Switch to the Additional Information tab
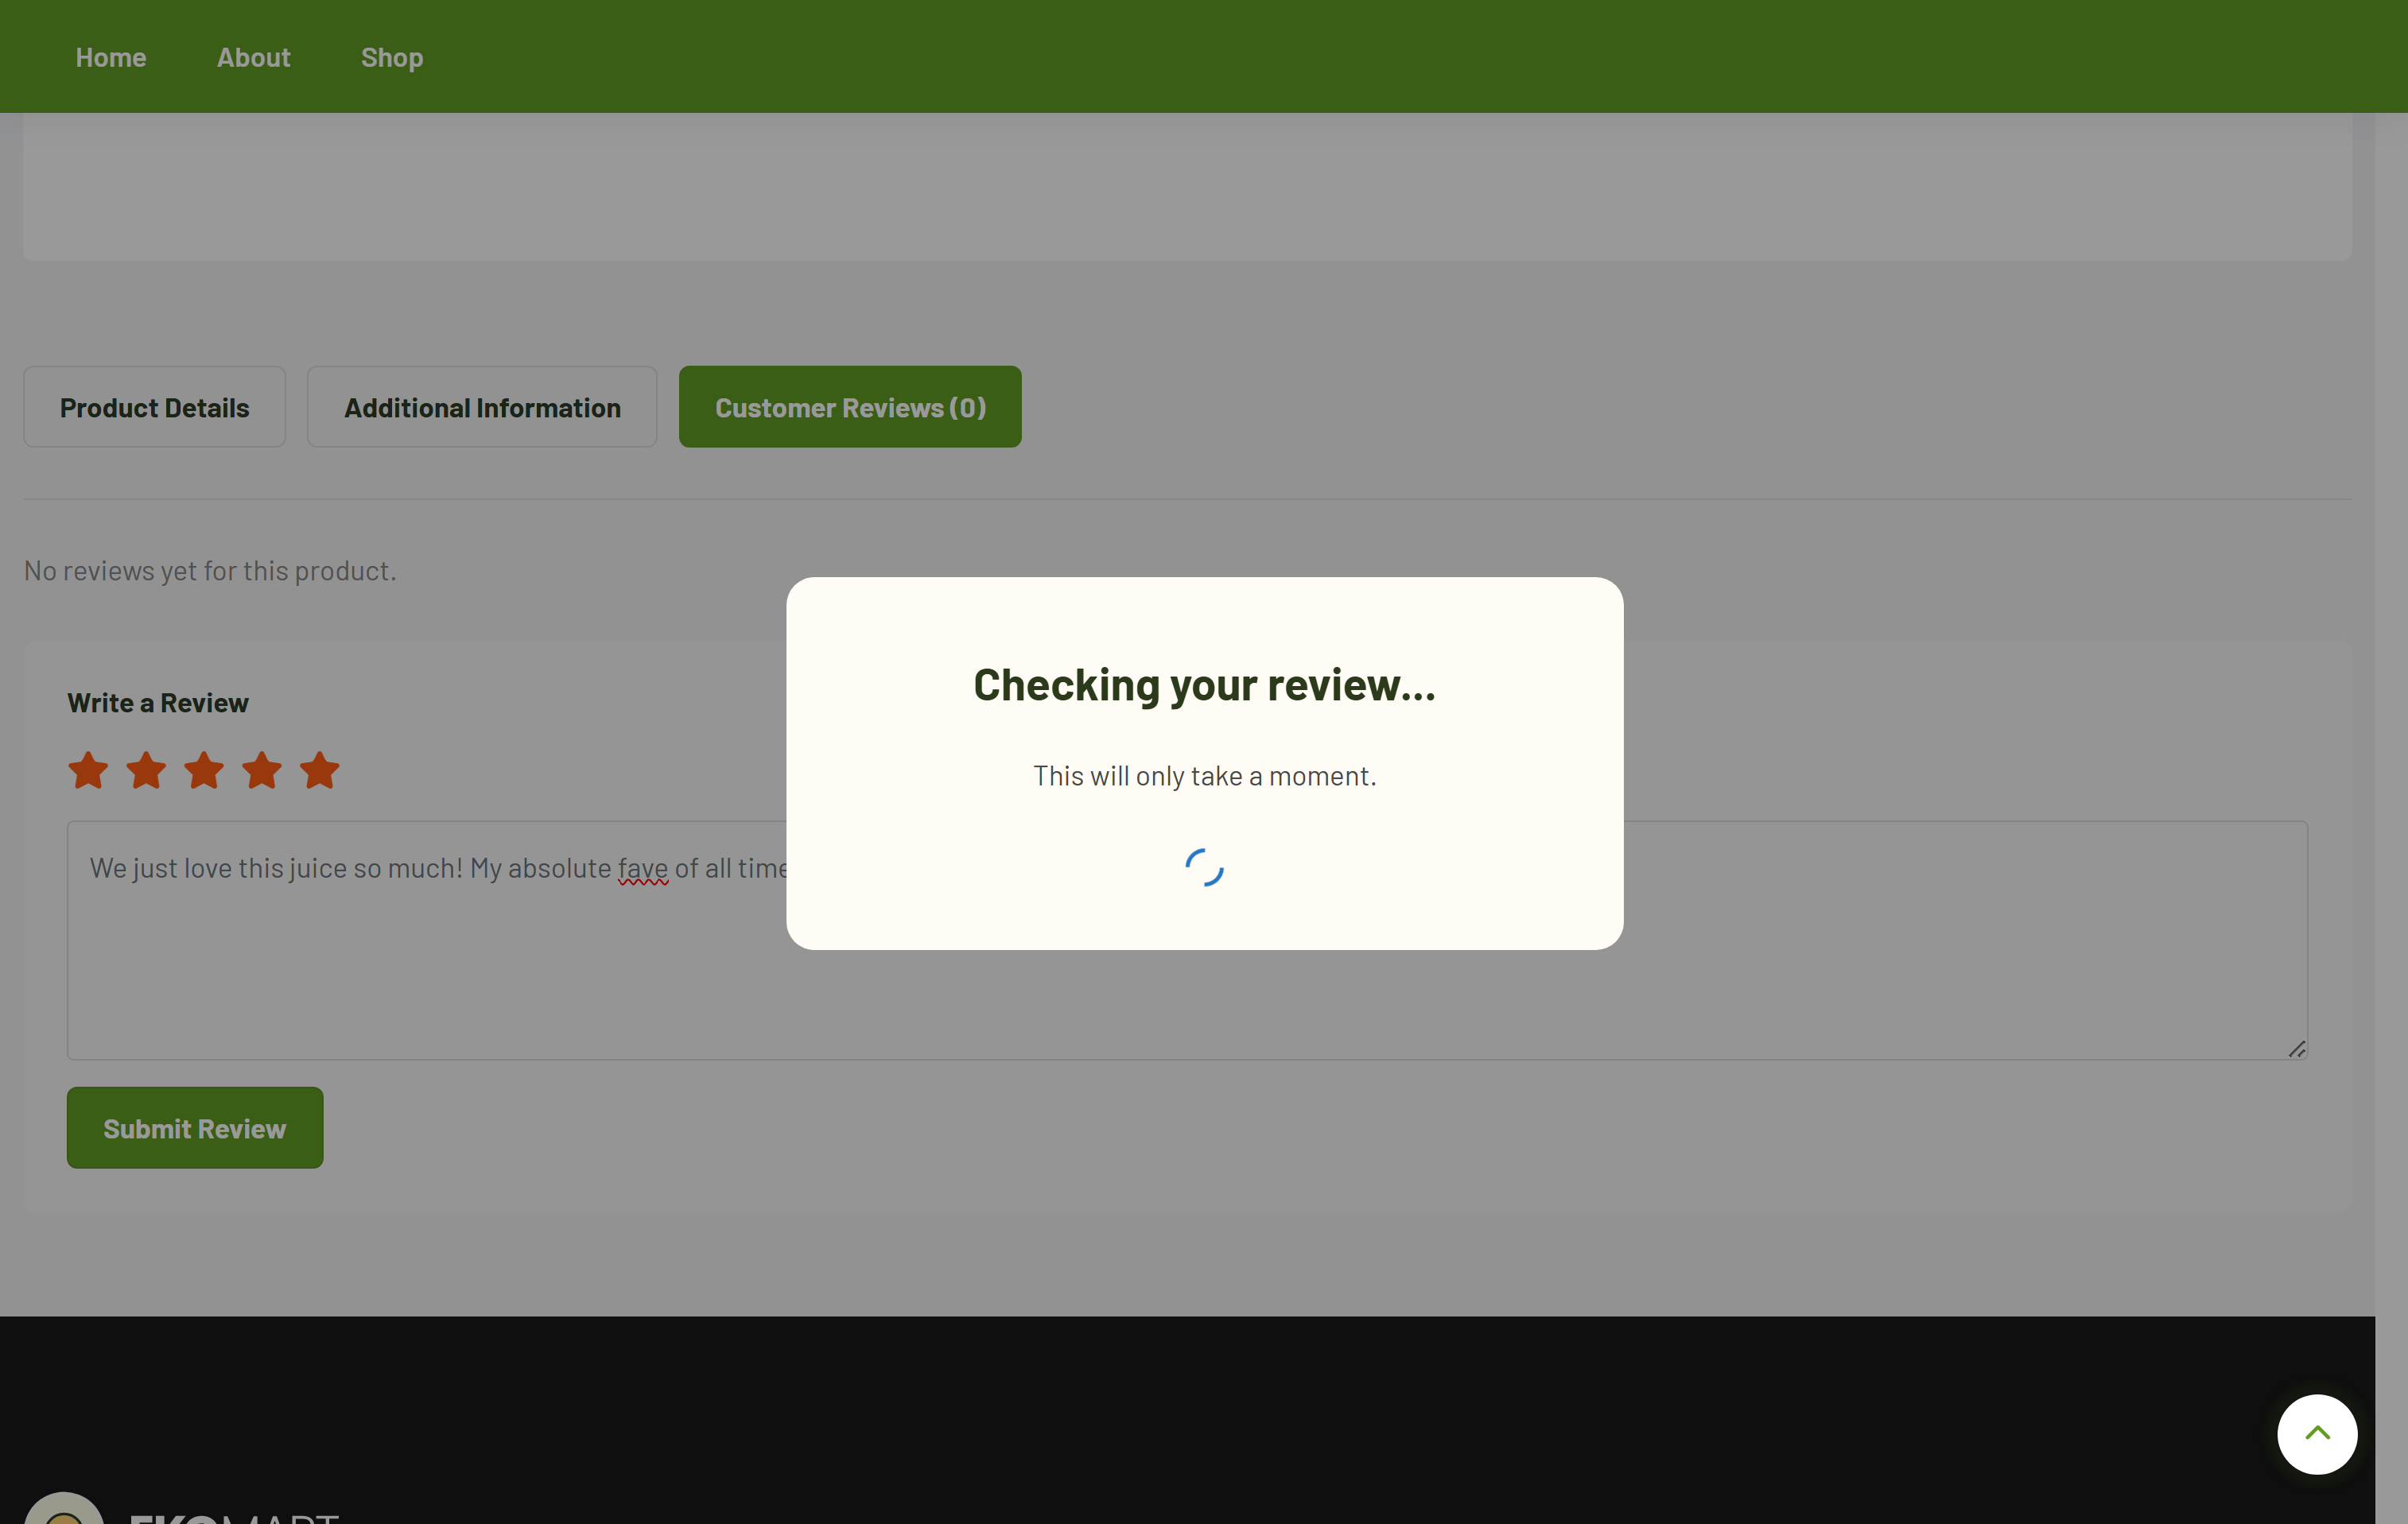Screen dimensions: 2408x1524 (x=482, y=407)
